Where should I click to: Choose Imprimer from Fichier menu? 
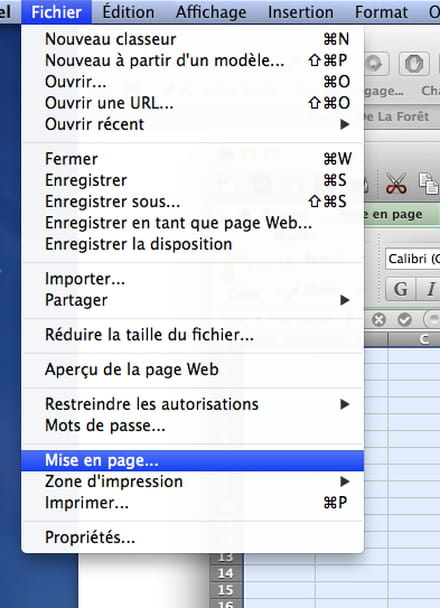[x=193, y=503]
